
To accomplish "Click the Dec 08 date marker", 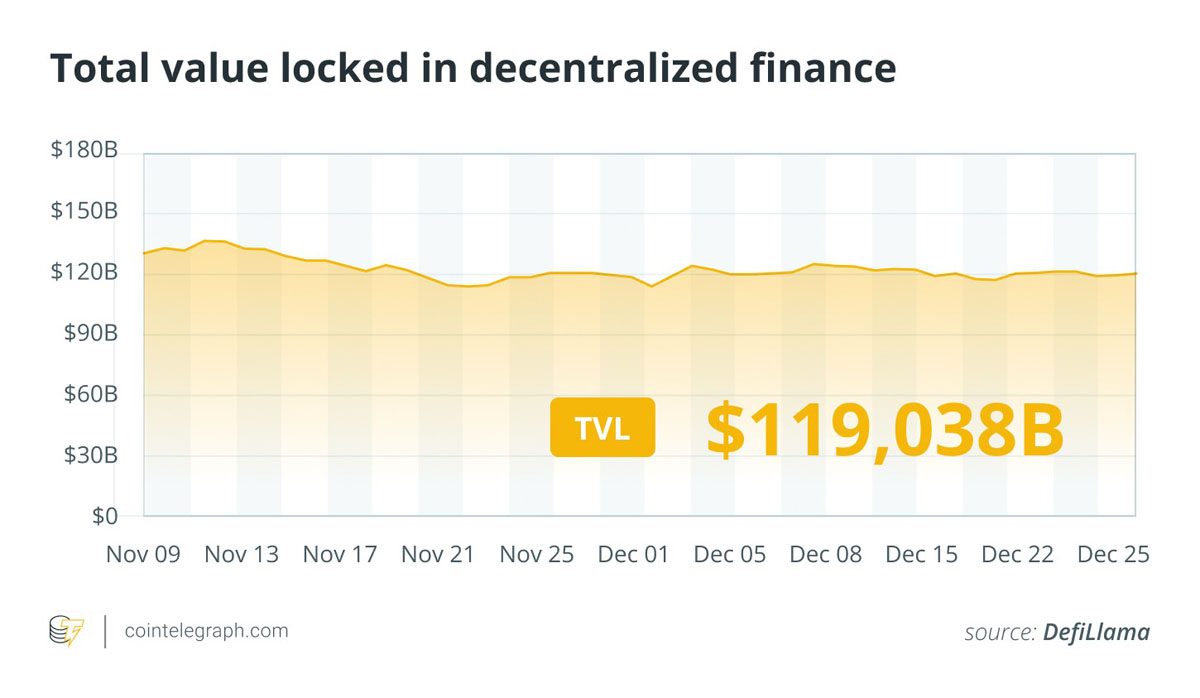I will [824, 554].
